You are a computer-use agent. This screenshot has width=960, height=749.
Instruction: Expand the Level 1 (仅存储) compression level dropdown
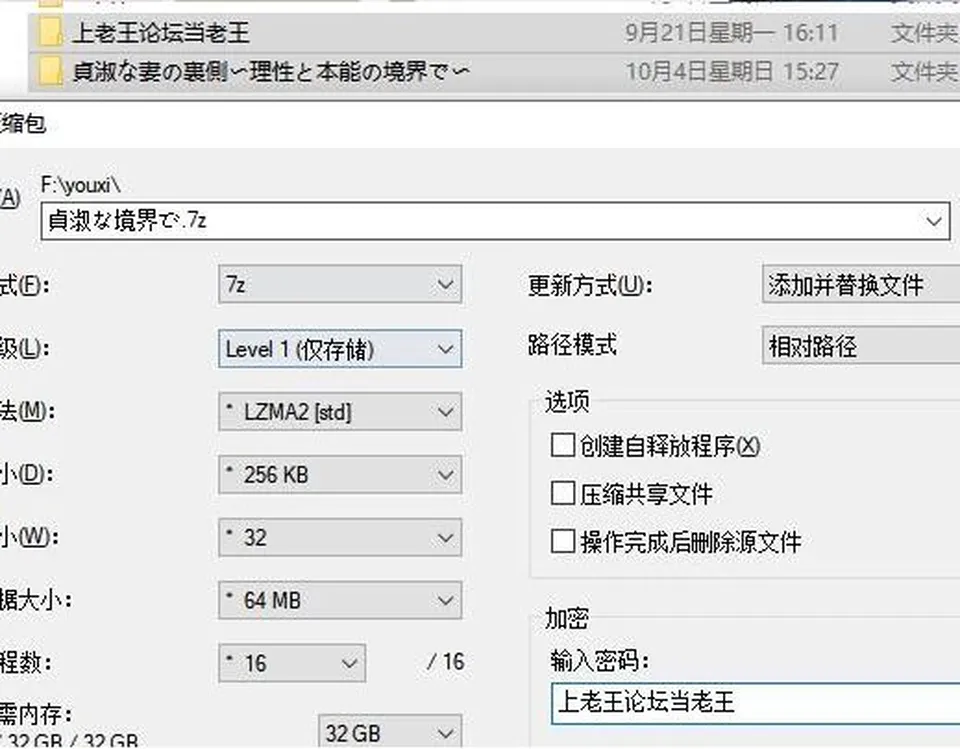click(340, 349)
